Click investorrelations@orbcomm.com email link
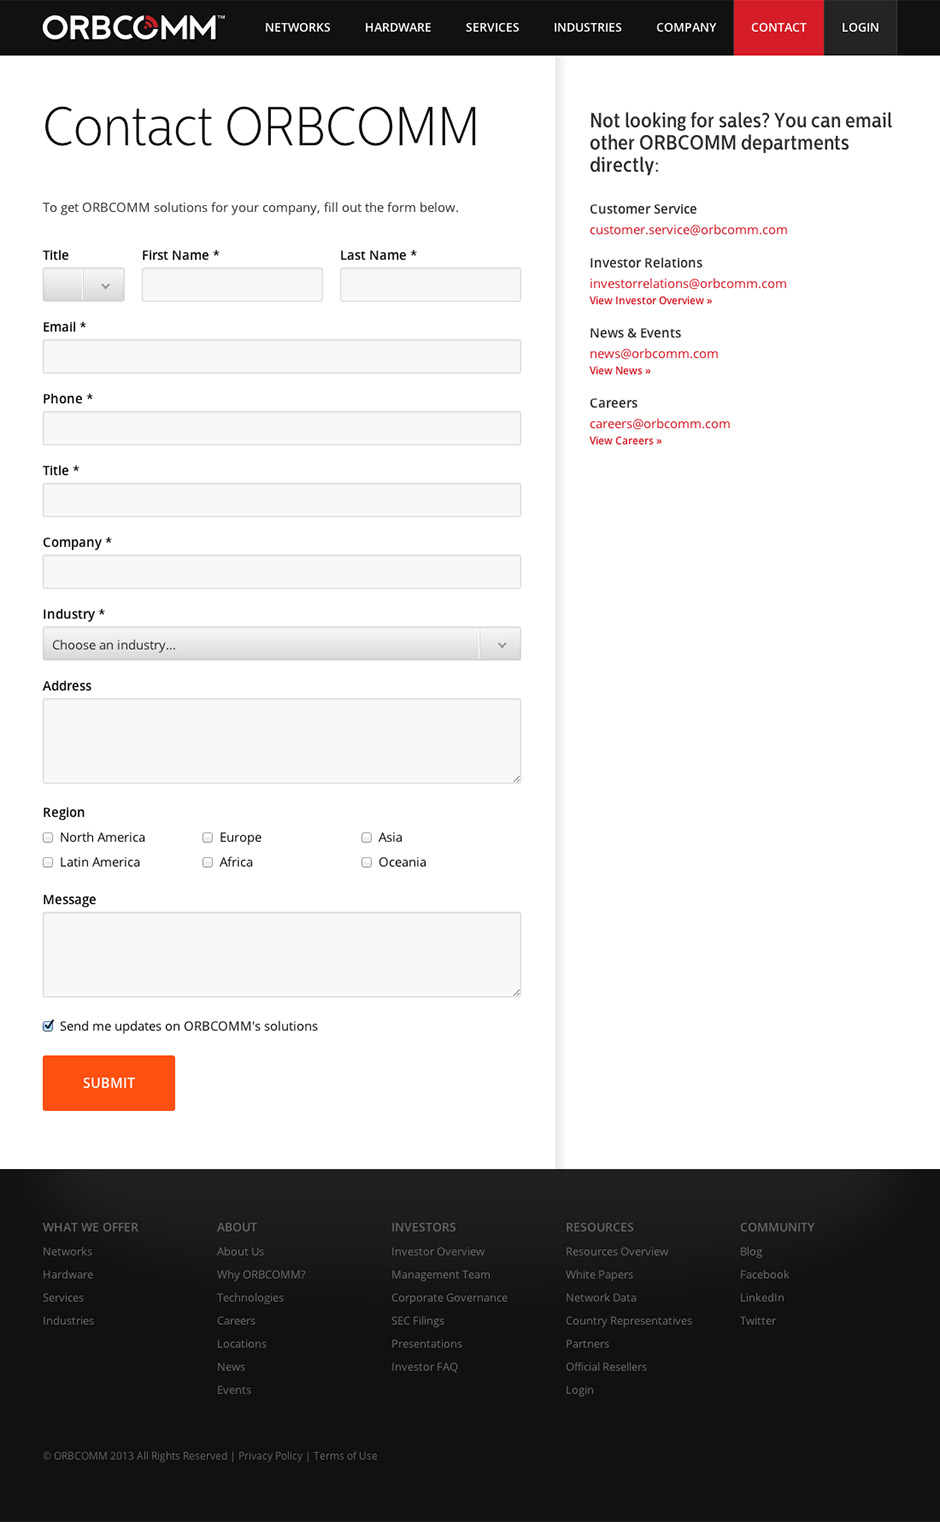 (x=688, y=284)
